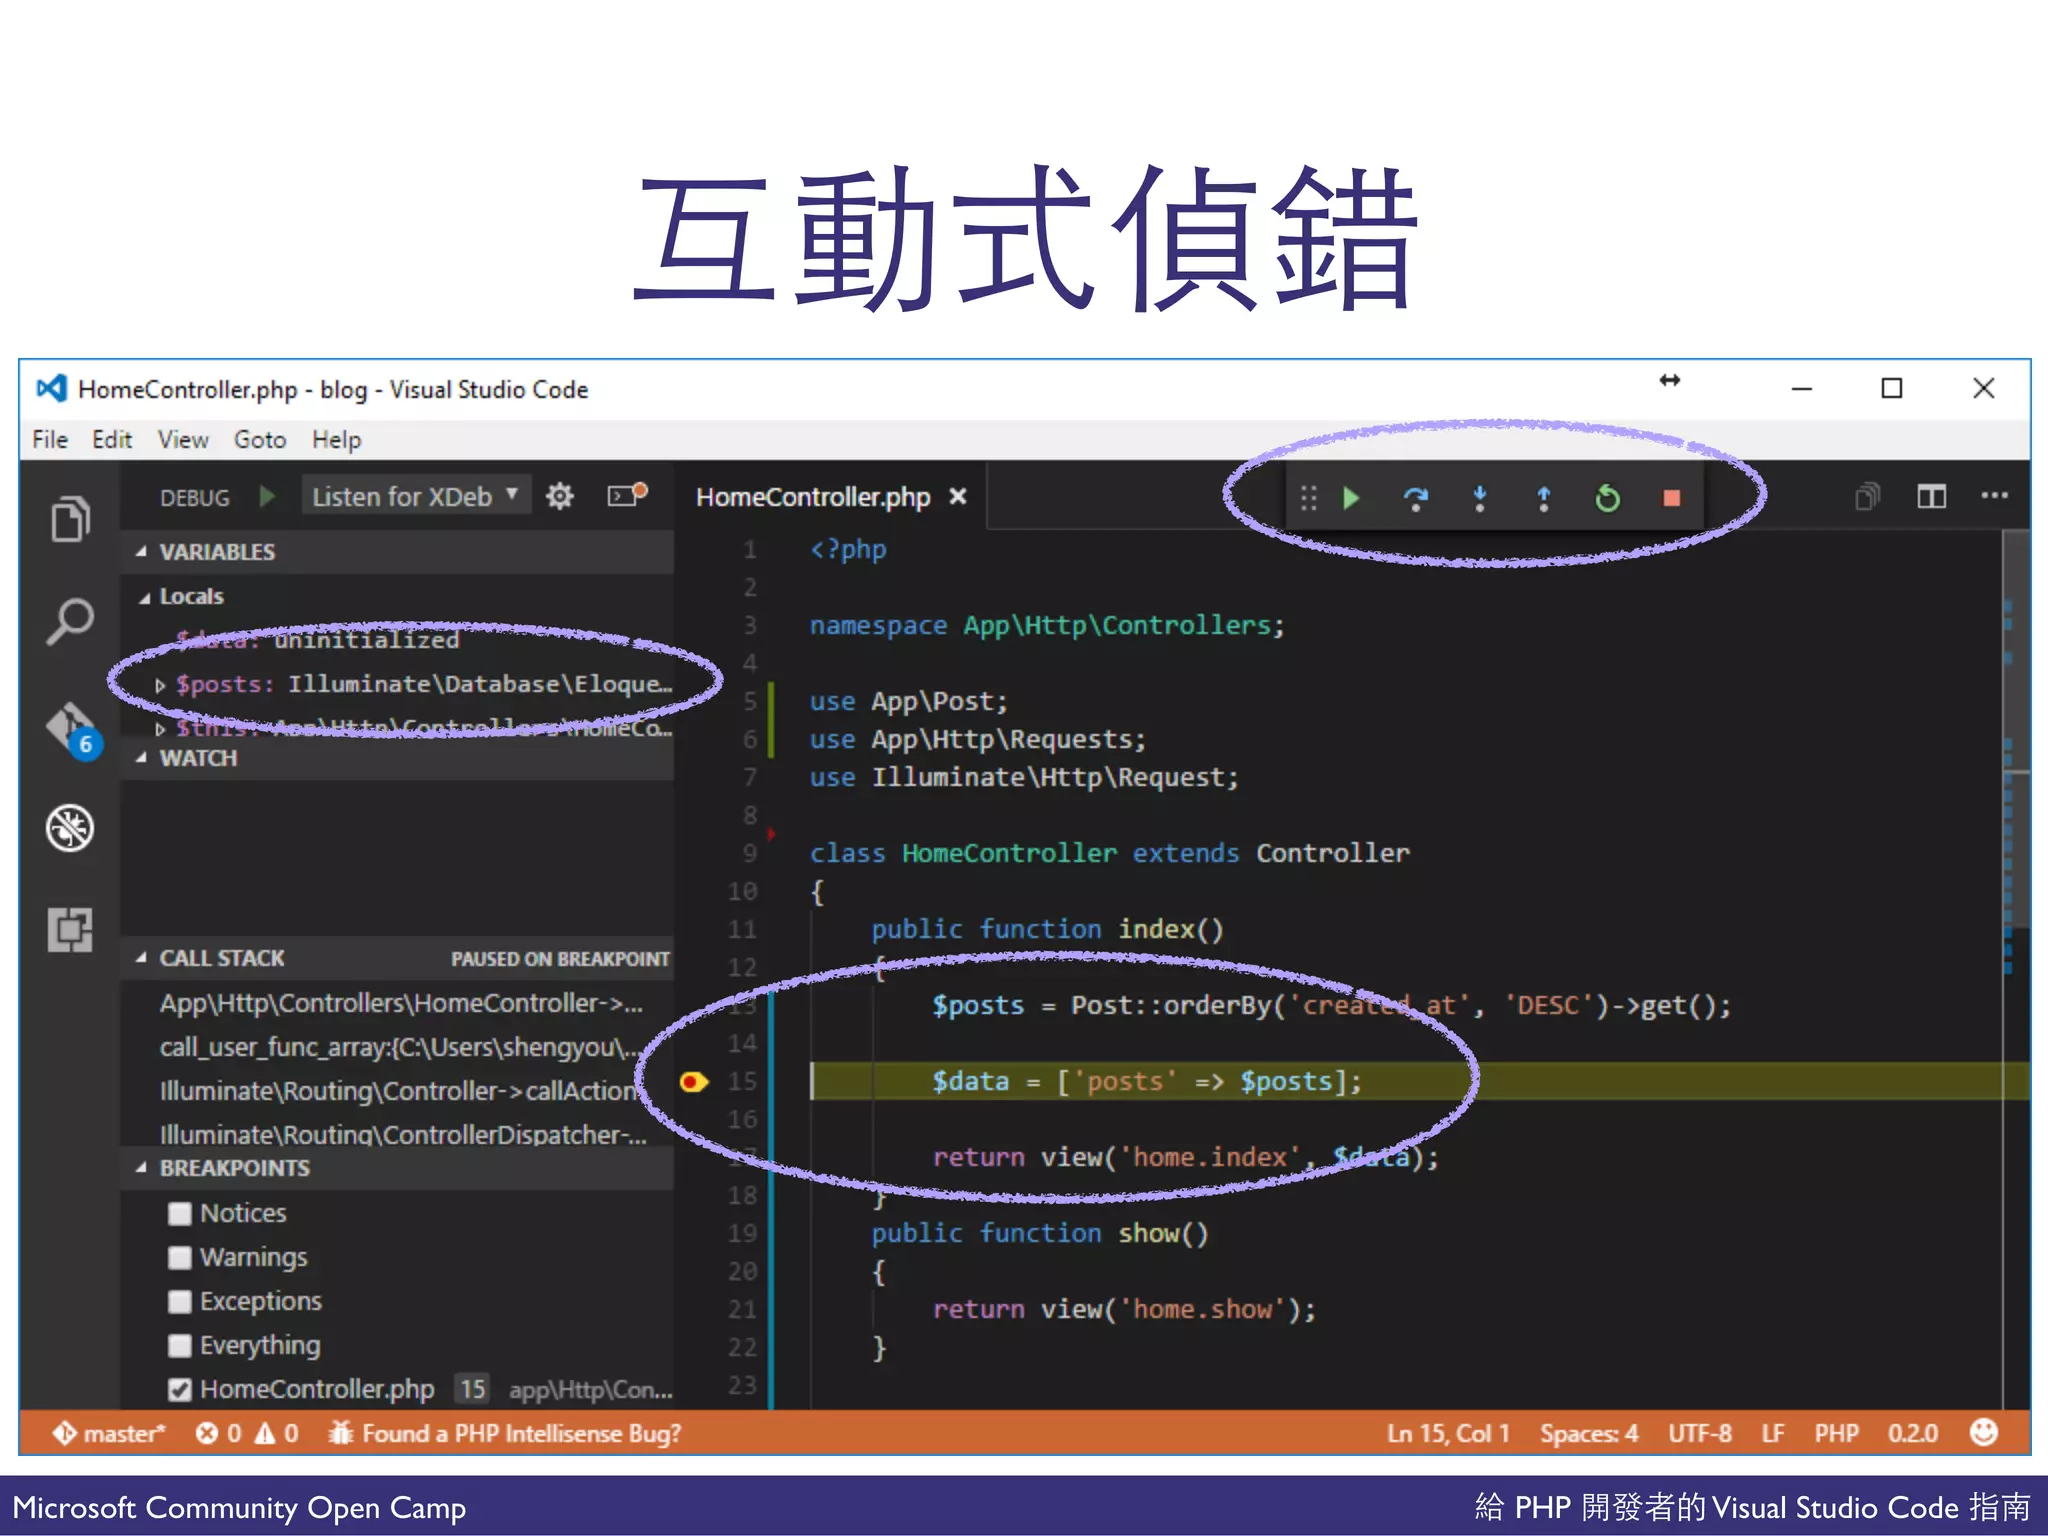
Task: Open the Goto menu
Action: 260,439
